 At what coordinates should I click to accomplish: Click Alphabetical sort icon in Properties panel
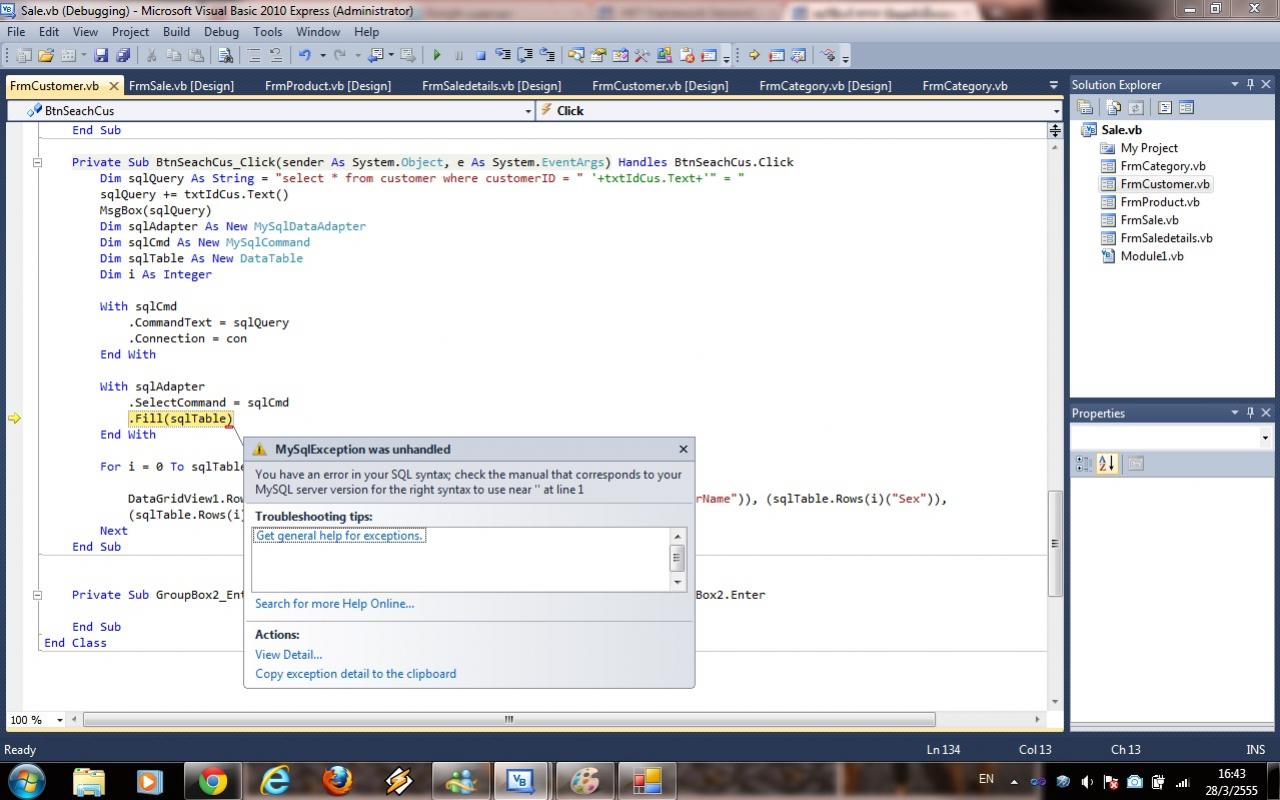tap(1106, 463)
